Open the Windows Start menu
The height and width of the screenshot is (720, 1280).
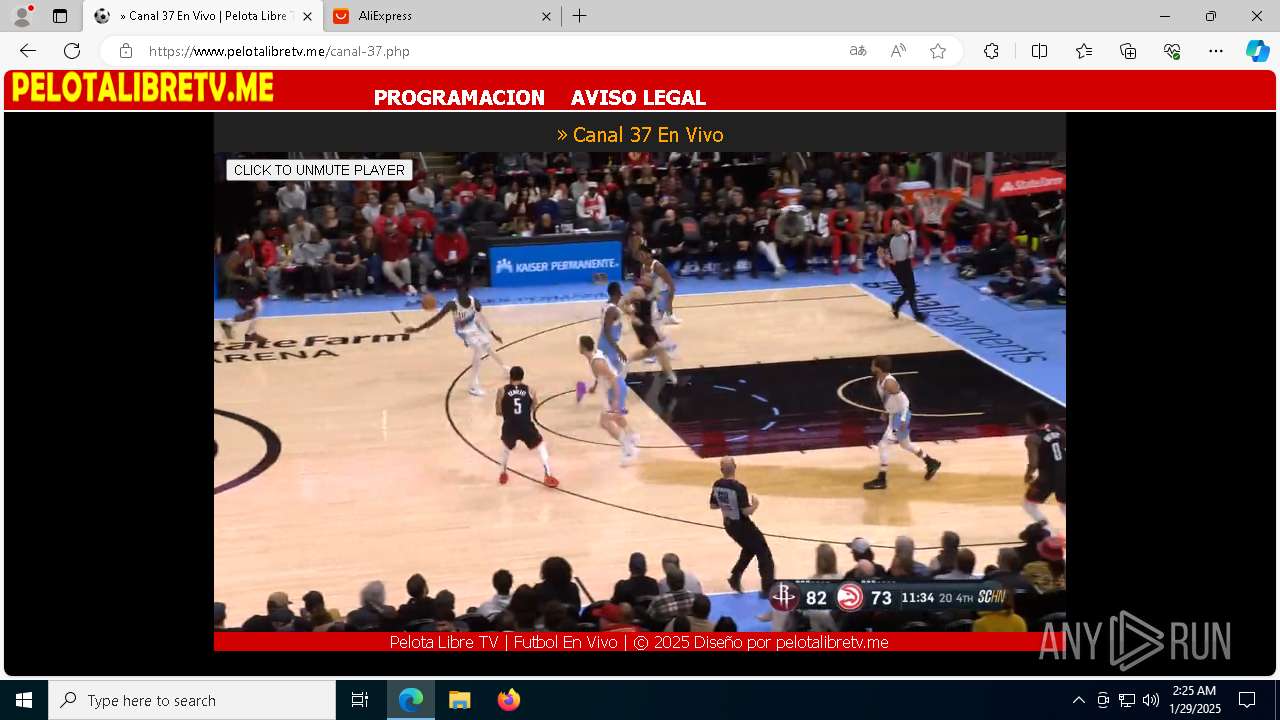pos(24,700)
